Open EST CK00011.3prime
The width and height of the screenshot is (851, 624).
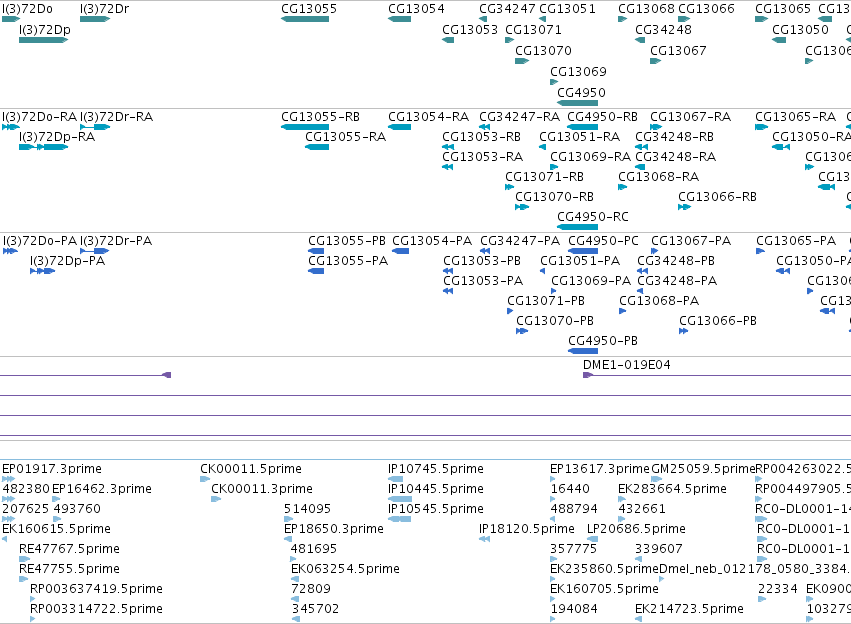pos(216,499)
